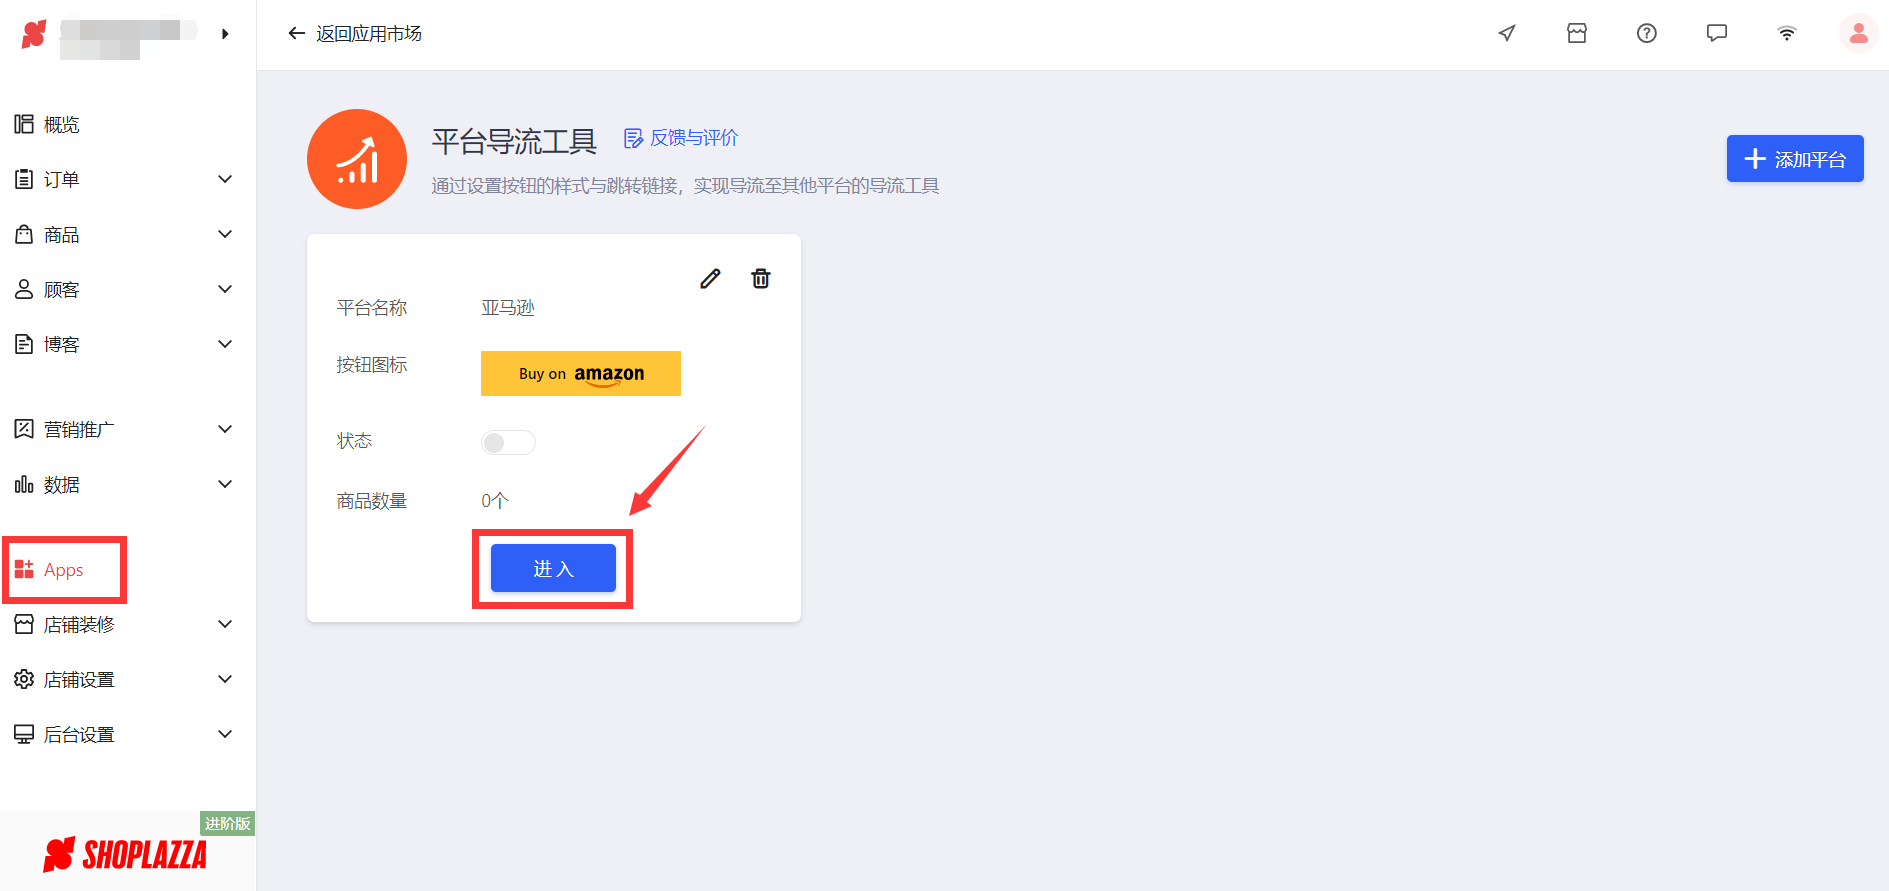Open the user avatar profile icon
1889x891 pixels.
(x=1858, y=34)
